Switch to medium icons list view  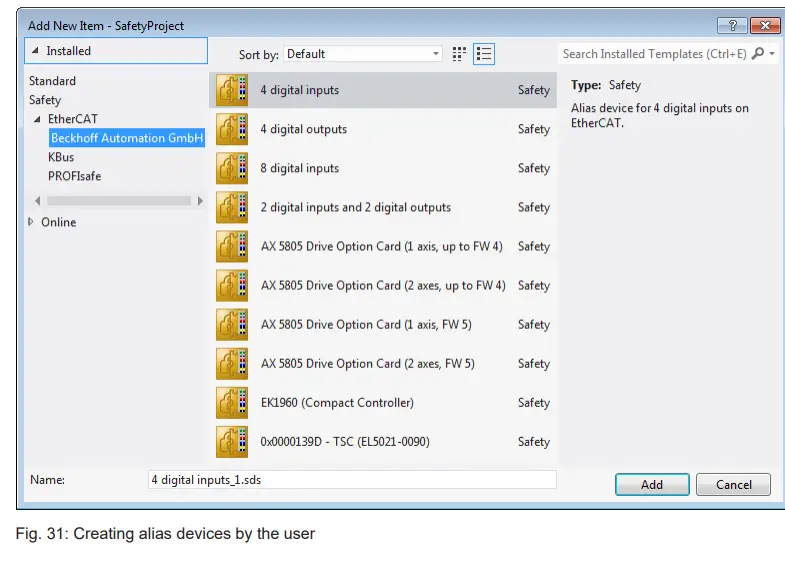[x=484, y=54]
